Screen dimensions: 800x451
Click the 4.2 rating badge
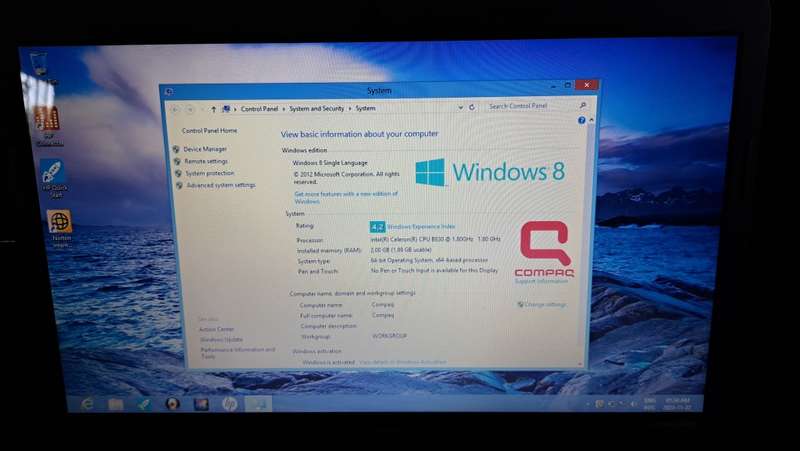coord(377,227)
